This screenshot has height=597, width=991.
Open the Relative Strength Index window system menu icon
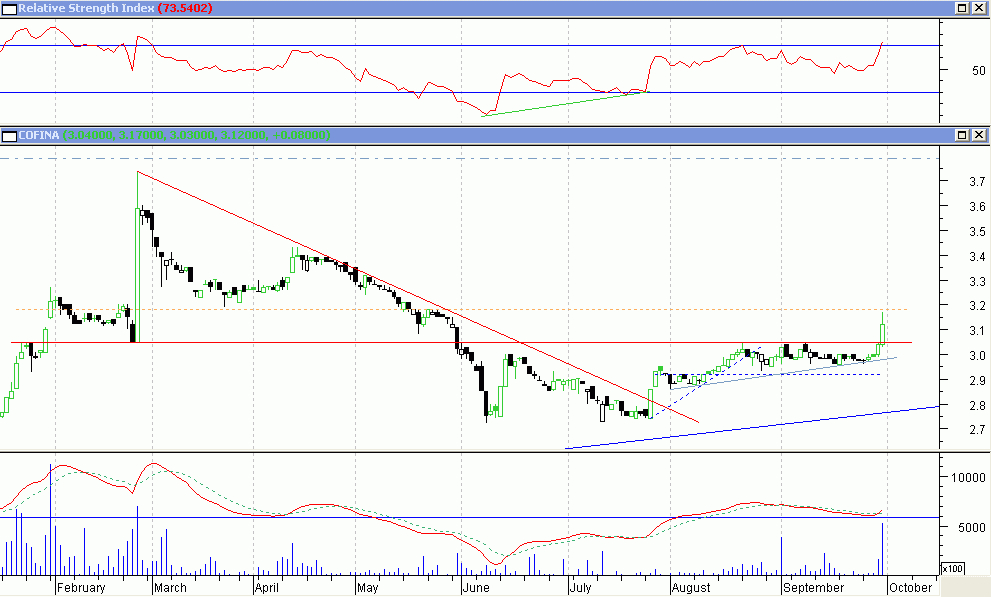click(x=8, y=9)
